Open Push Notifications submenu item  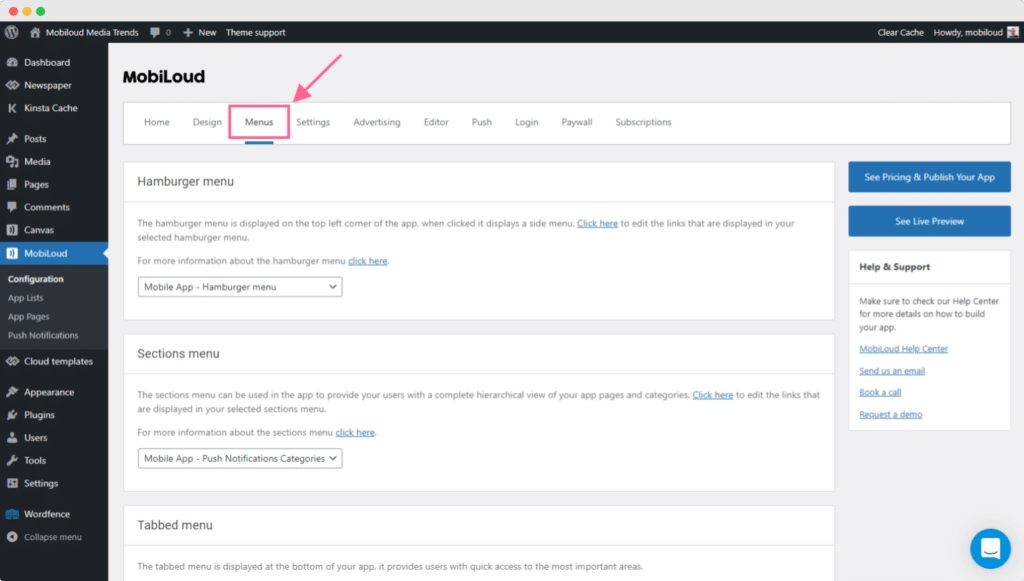click(43, 336)
